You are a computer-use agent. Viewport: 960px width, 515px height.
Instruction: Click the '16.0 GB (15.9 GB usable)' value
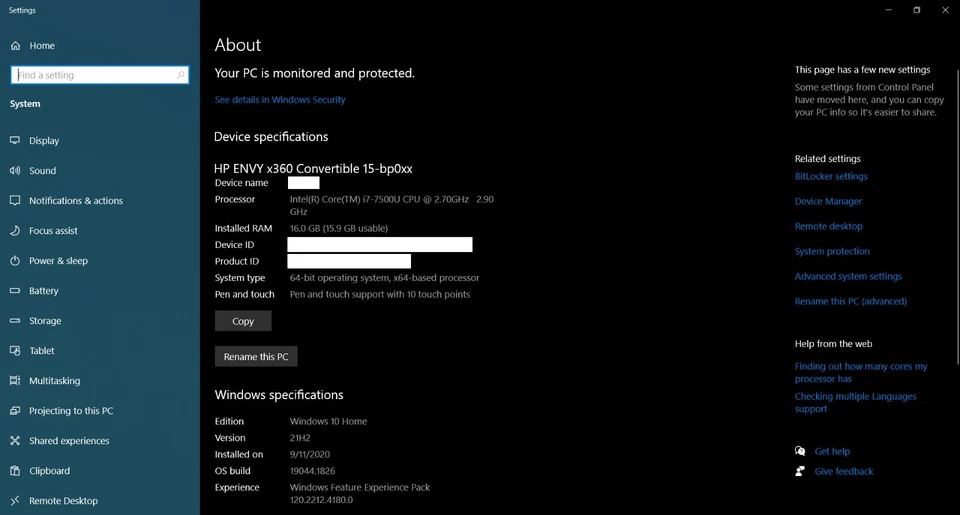339,228
